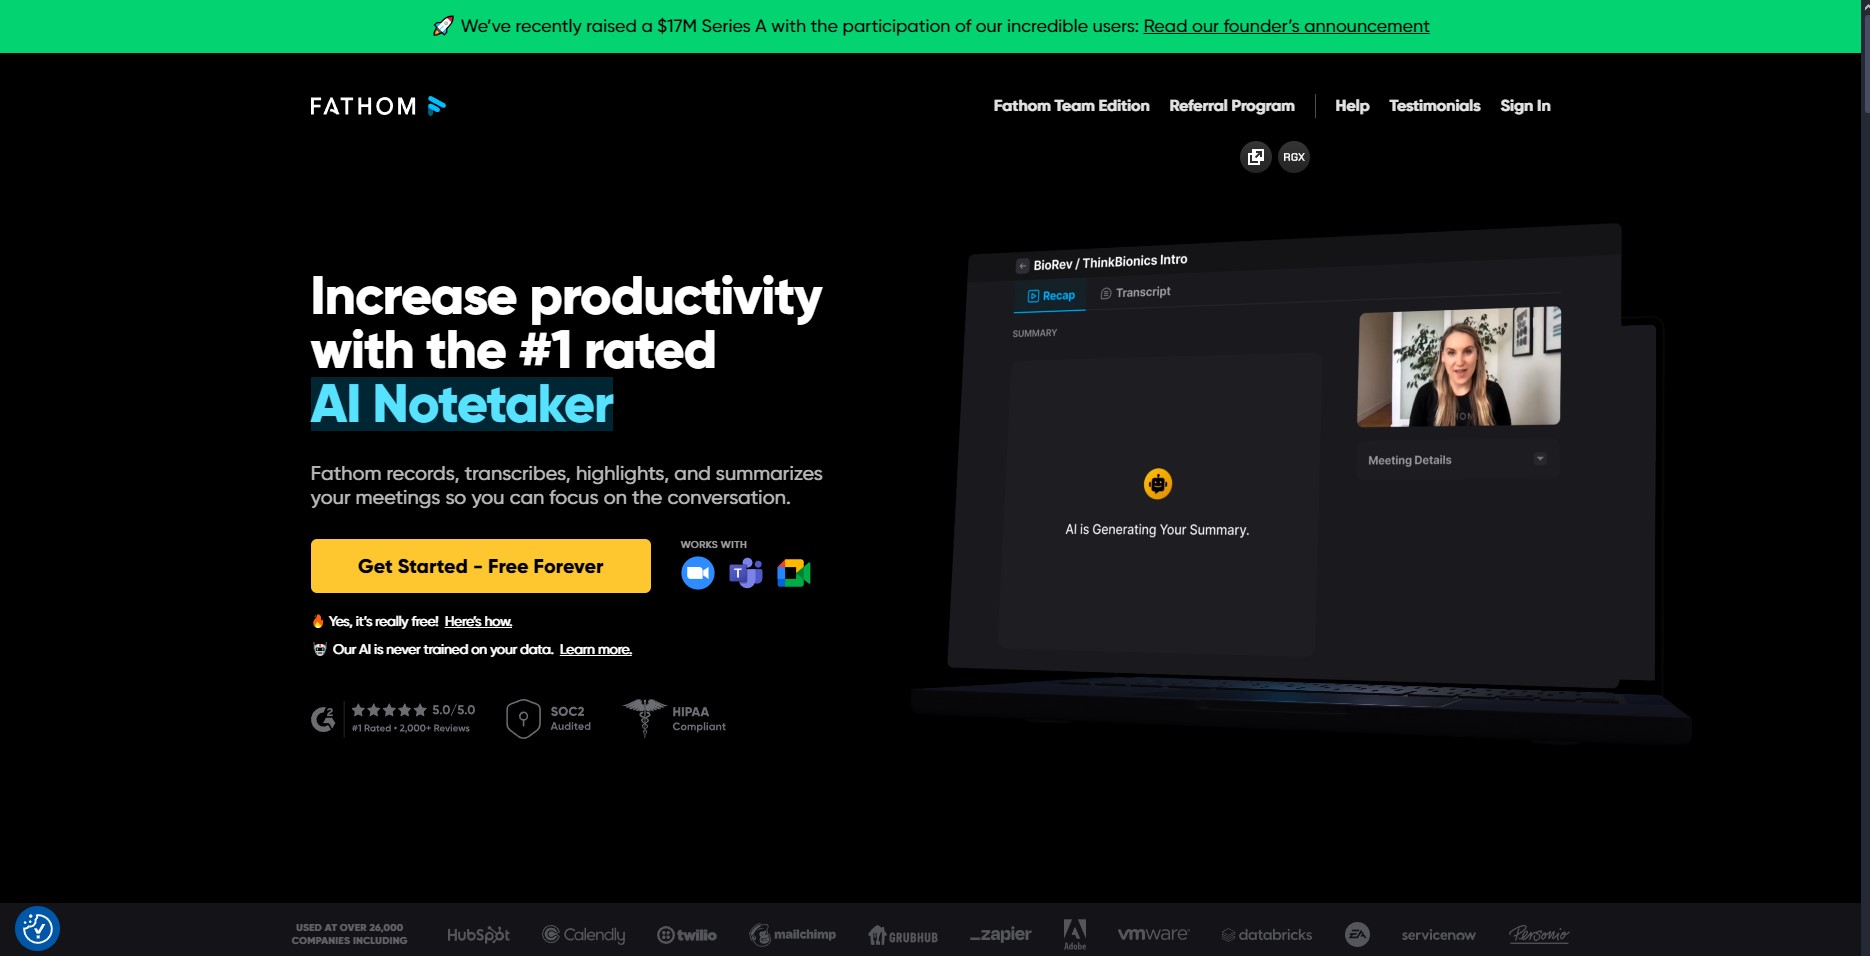The image size is (1870, 956).
Task: Click the 'SOC2 Audited' text
Action: coord(570,719)
